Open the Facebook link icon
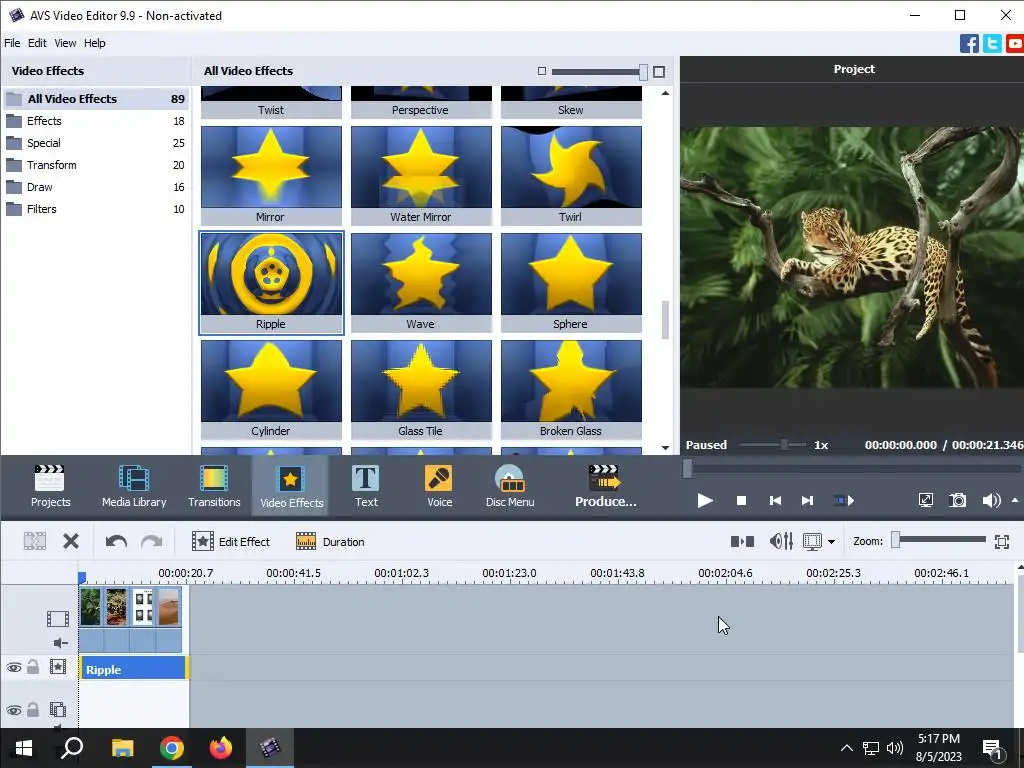Image resolution: width=1024 pixels, height=768 pixels. pyautogui.click(x=969, y=44)
